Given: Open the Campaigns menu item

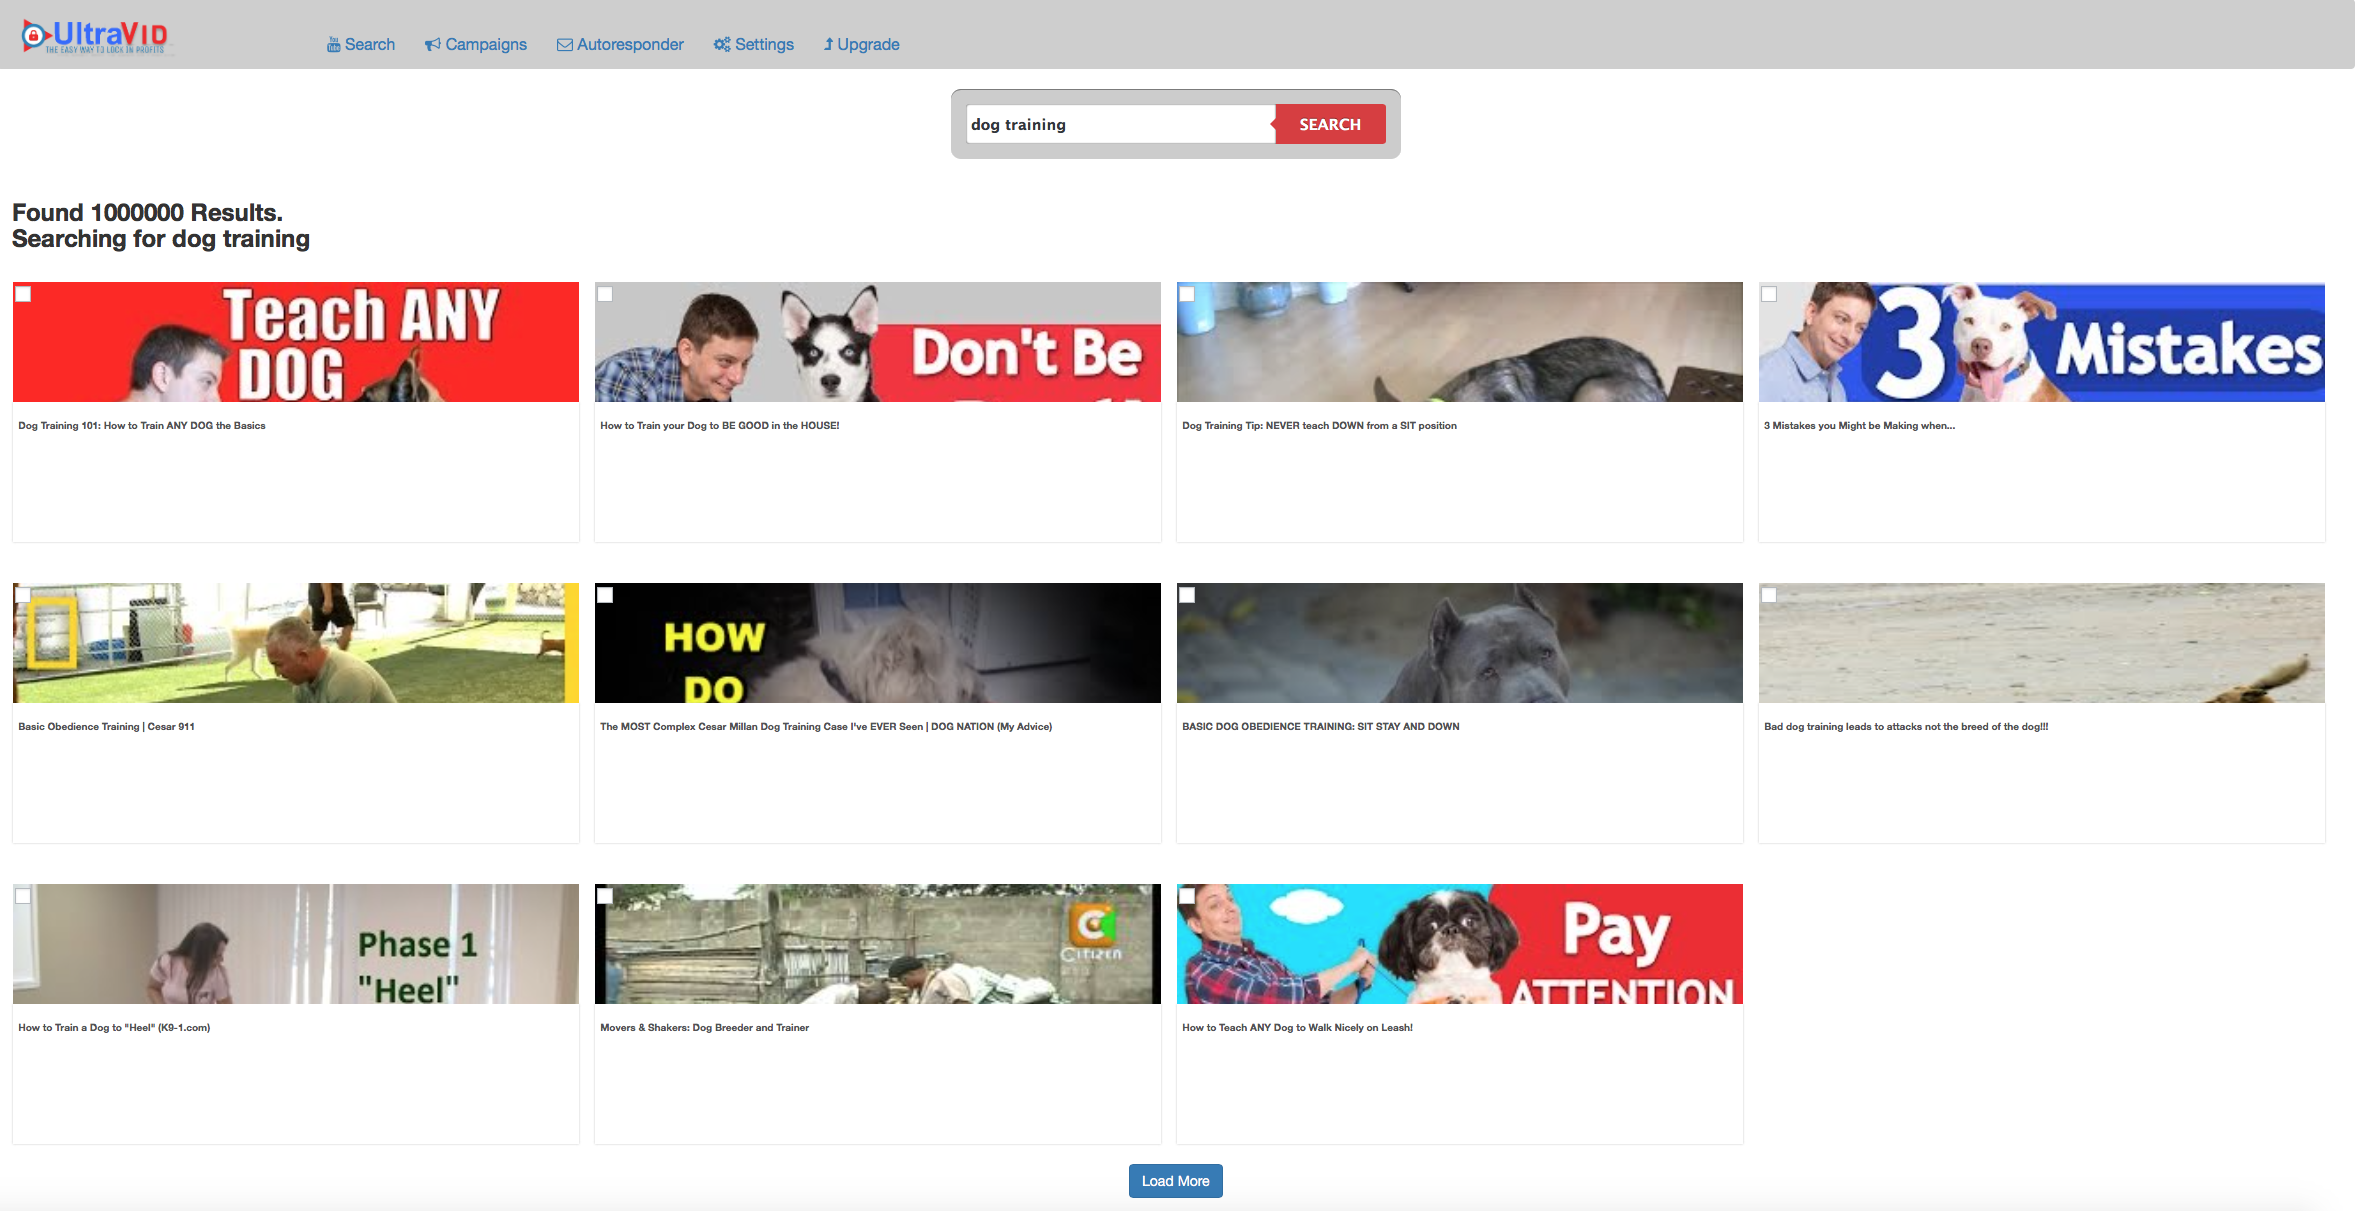Looking at the screenshot, I should 485,45.
